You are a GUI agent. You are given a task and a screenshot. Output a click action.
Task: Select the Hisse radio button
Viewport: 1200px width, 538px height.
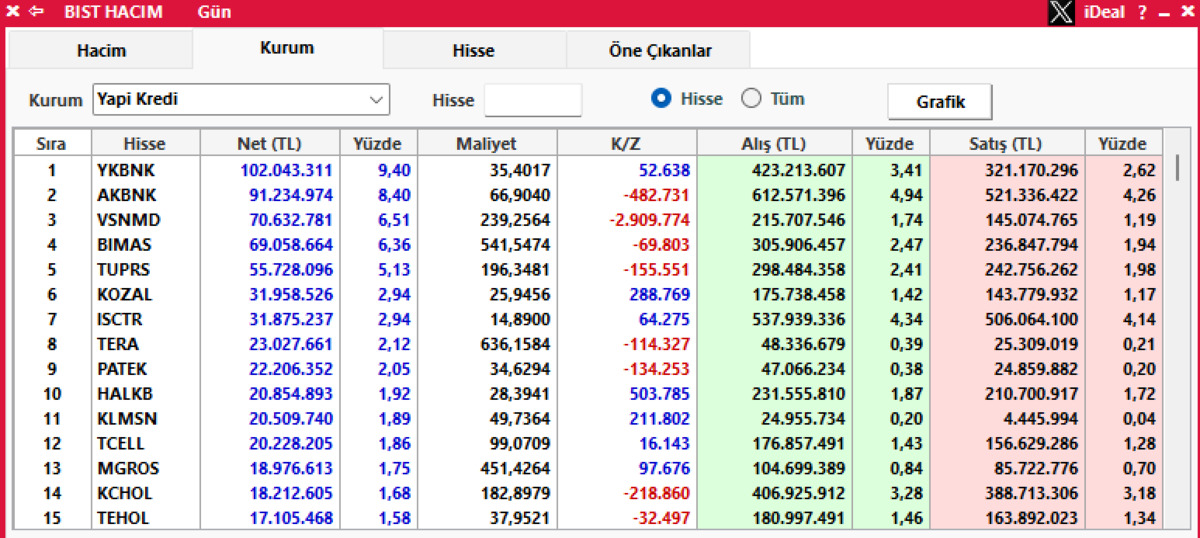click(x=660, y=99)
